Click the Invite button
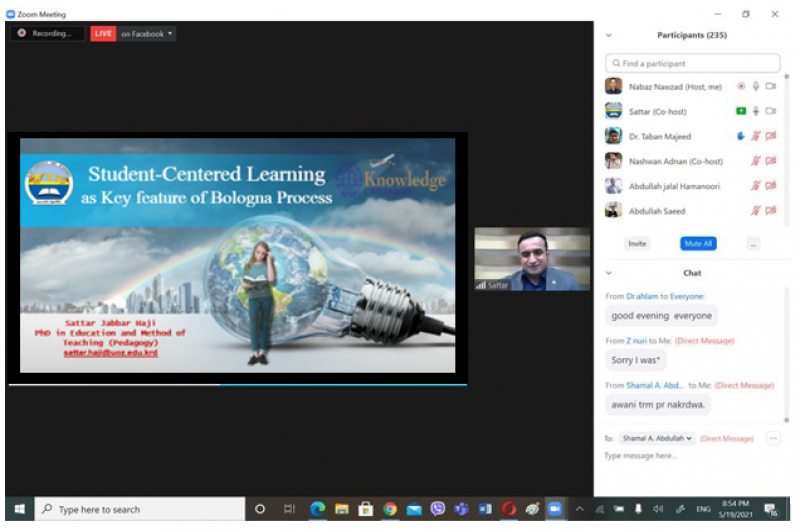 636,243
